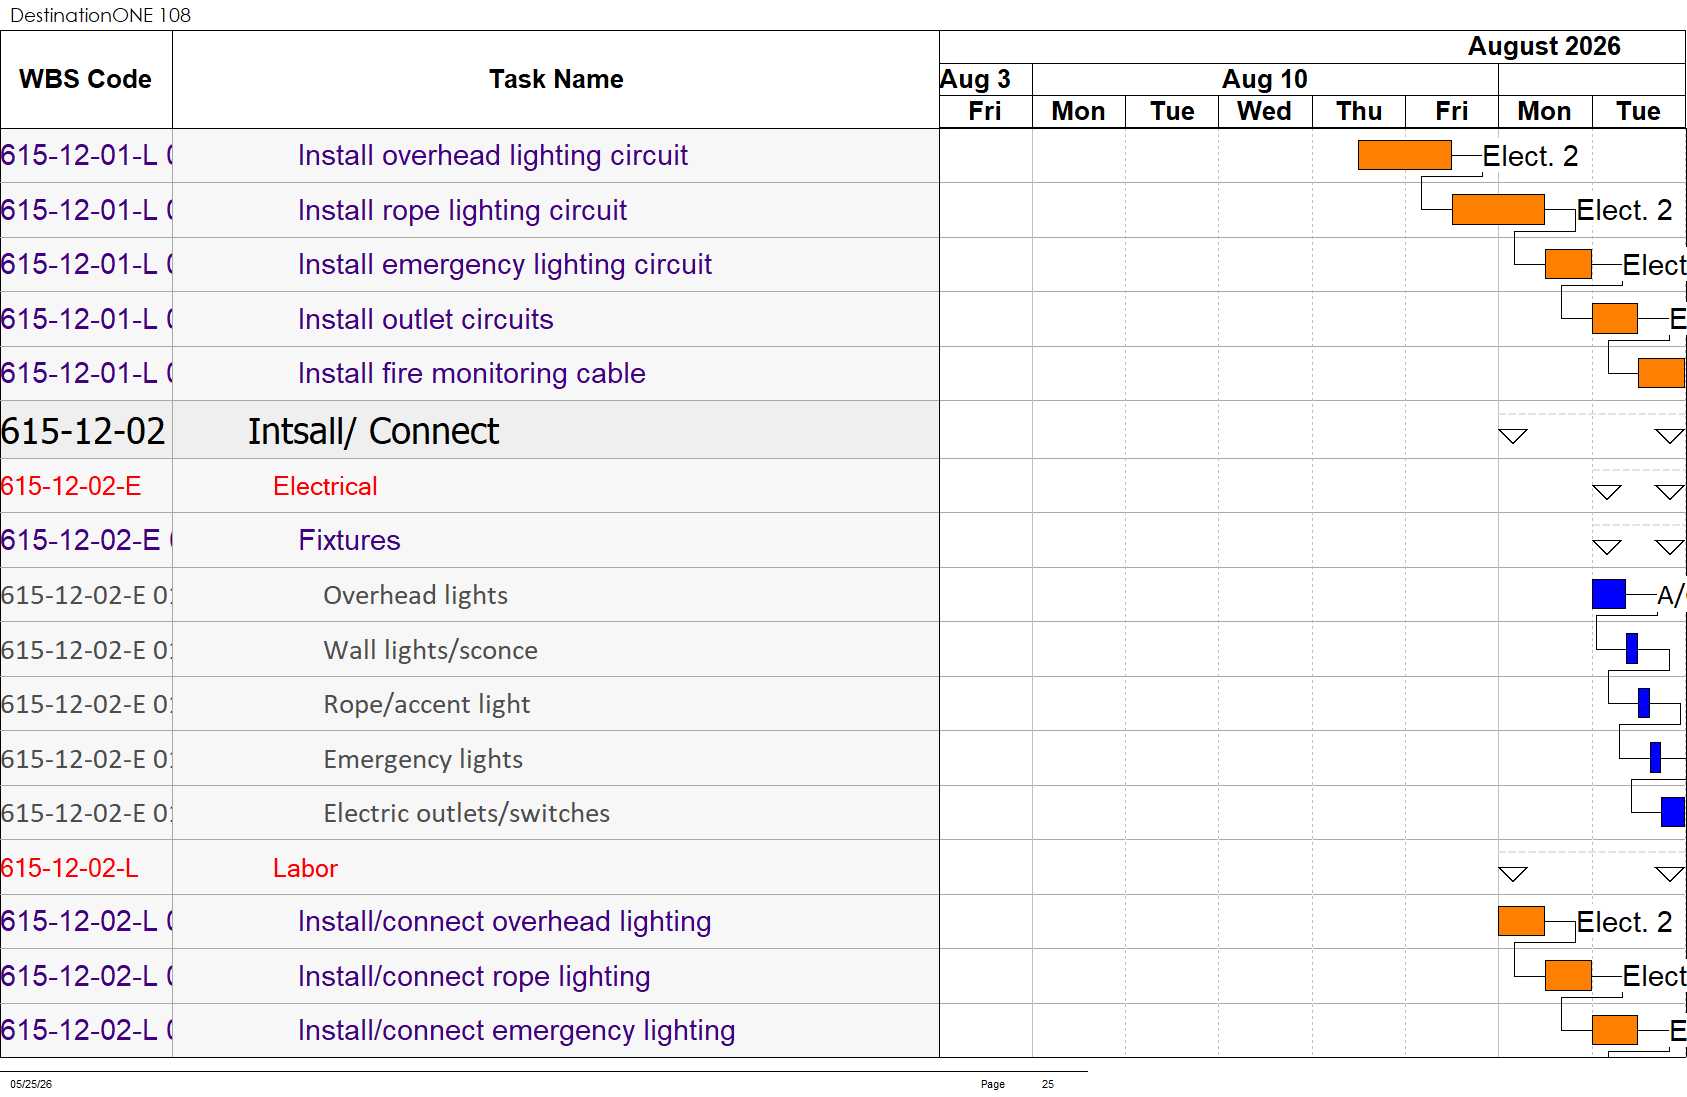Click the Fixtures summary start triangle marker

click(x=1607, y=547)
